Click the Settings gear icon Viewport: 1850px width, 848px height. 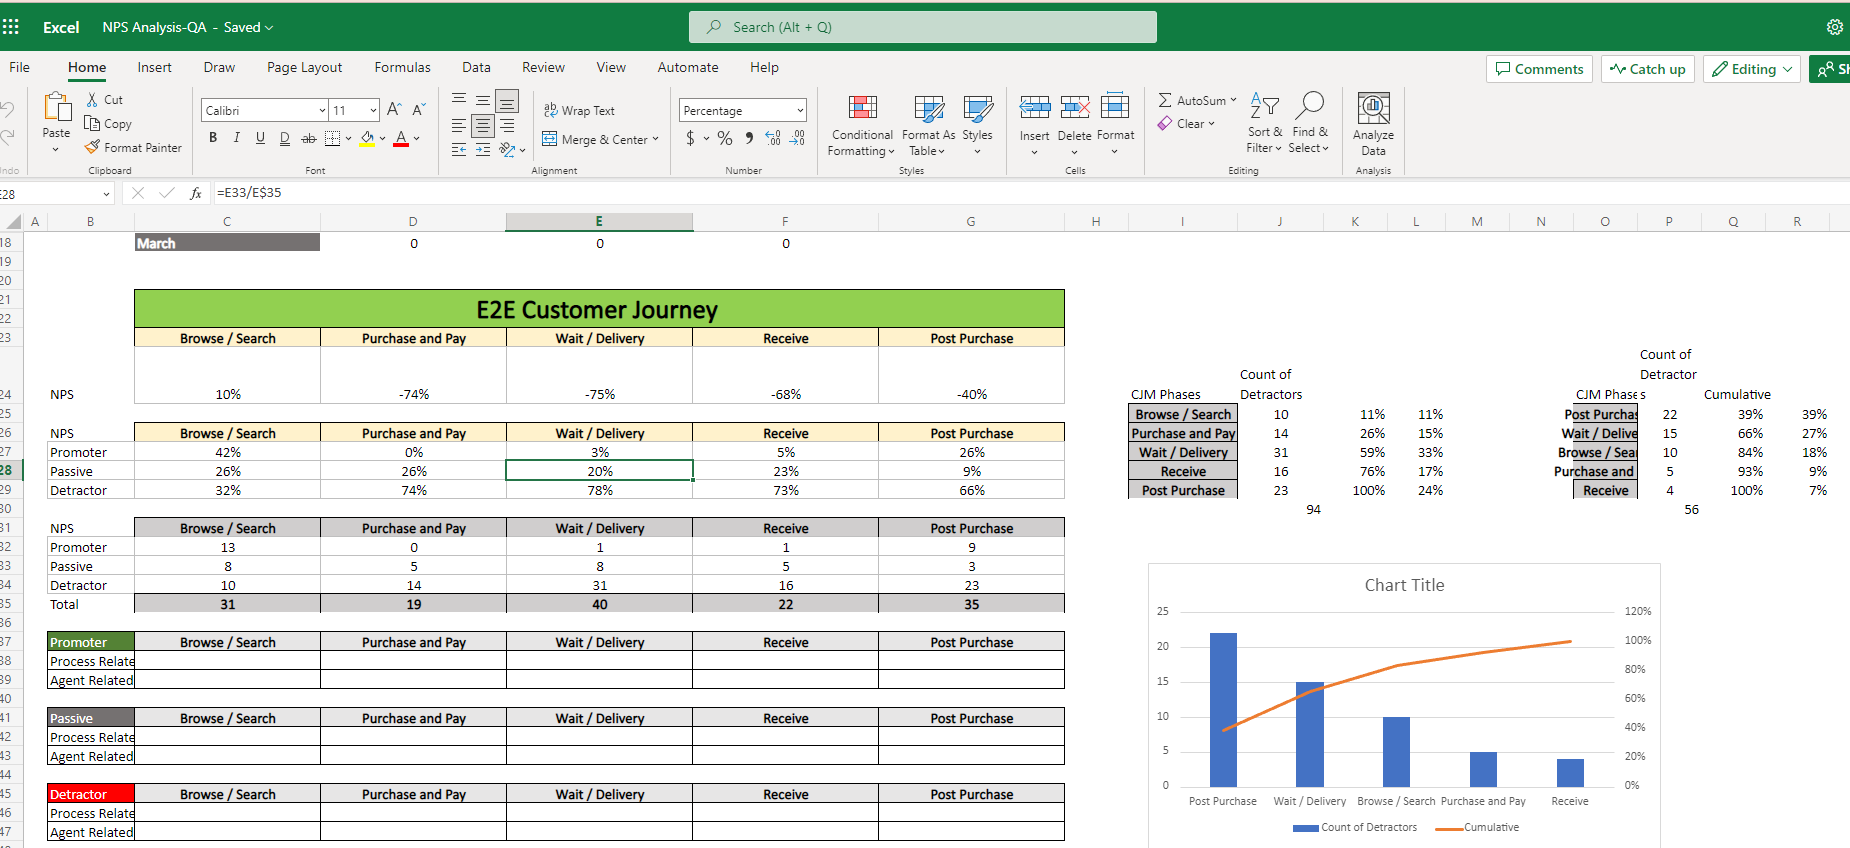(1834, 27)
